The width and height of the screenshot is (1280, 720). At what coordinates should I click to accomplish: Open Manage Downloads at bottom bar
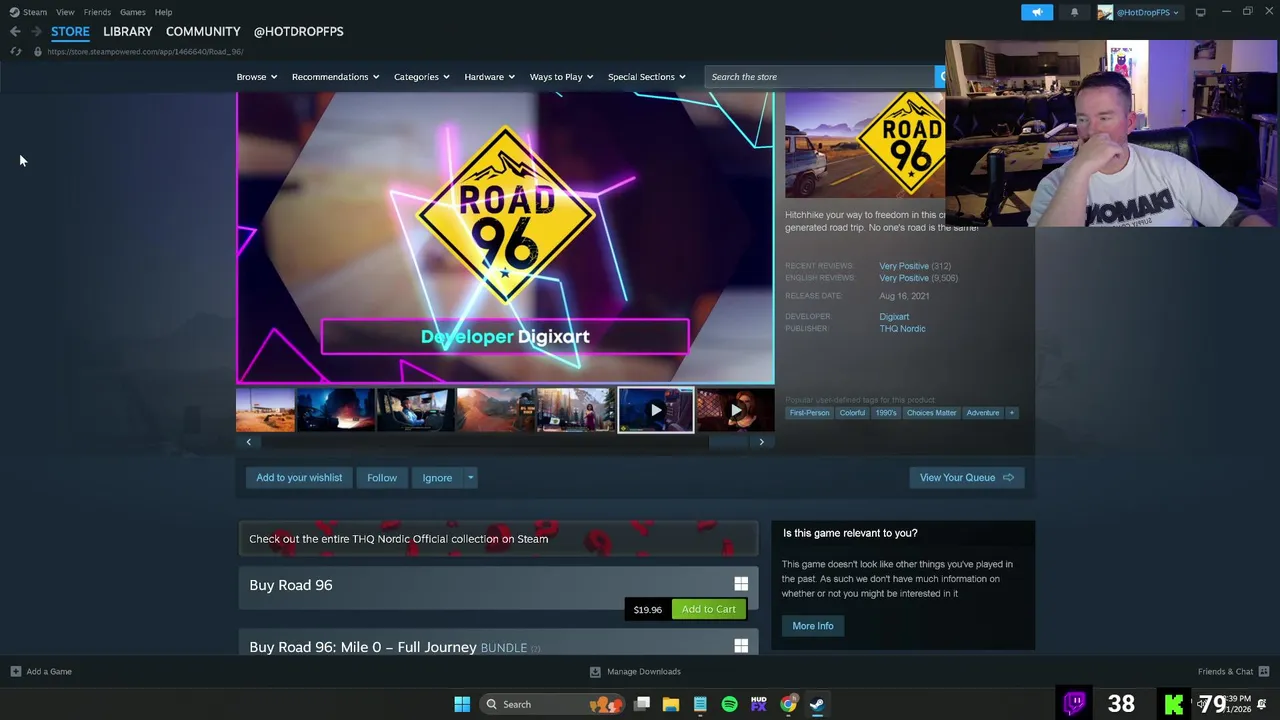click(635, 671)
